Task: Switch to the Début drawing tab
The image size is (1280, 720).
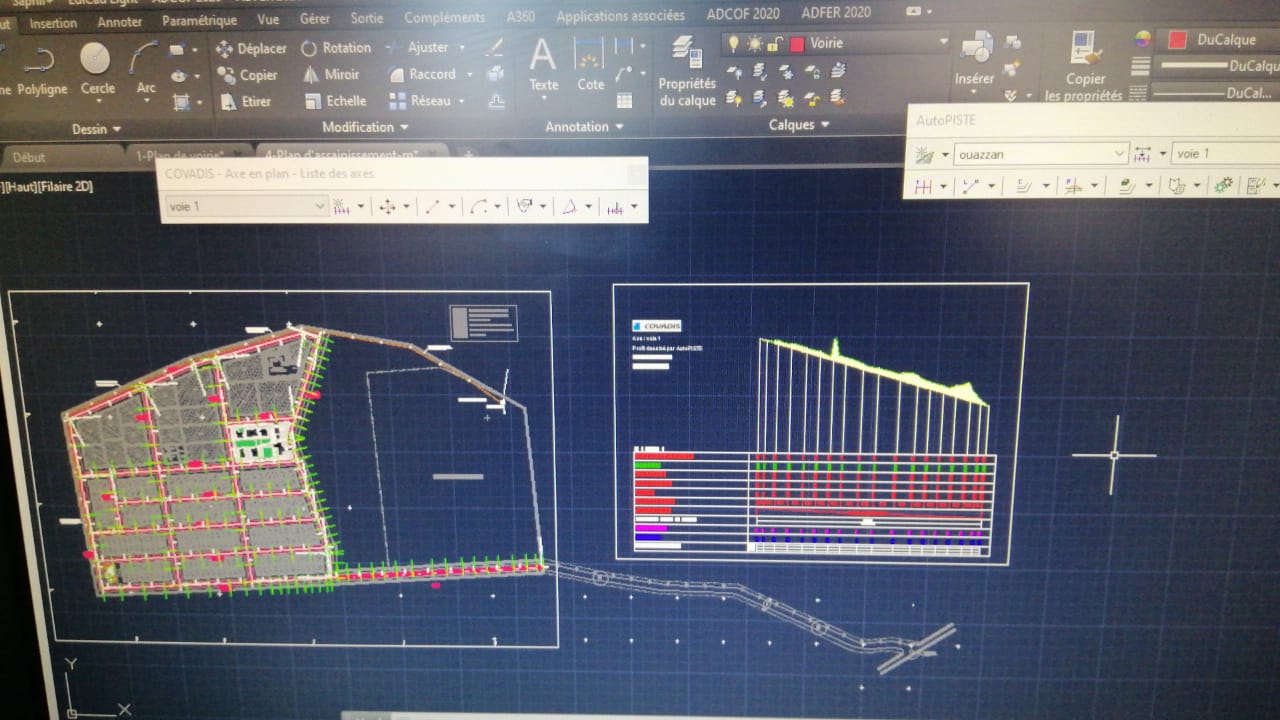Action: (x=29, y=157)
